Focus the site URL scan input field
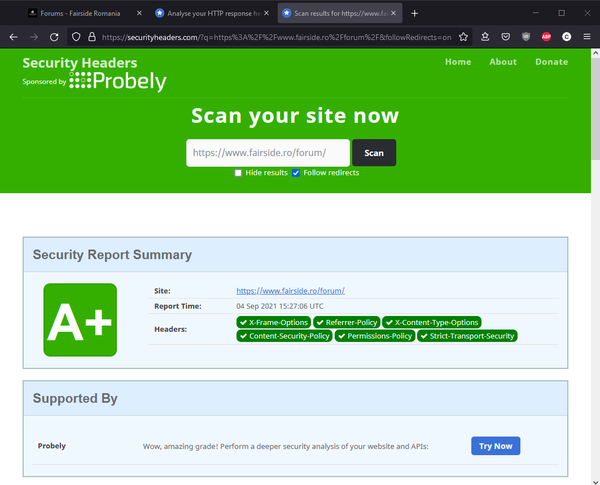Viewport: 600px width, 485px height. pyautogui.click(x=268, y=153)
